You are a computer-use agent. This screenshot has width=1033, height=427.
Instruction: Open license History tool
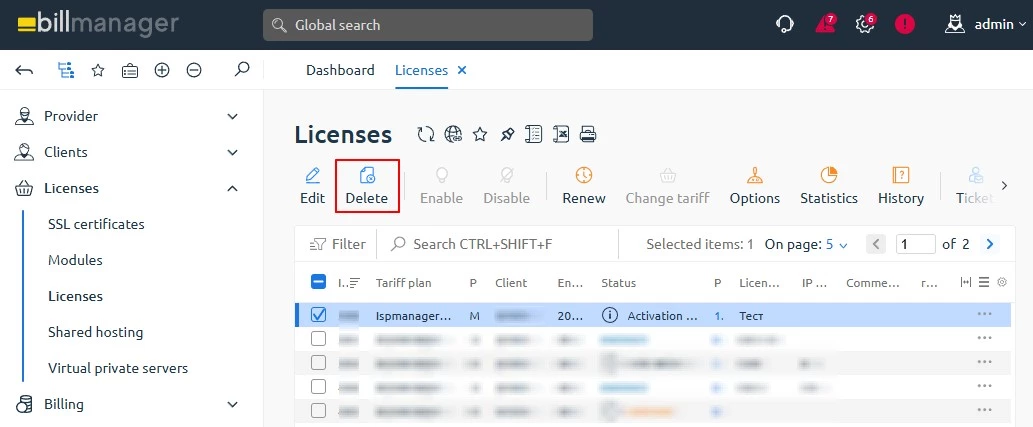[x=900, y=176]
